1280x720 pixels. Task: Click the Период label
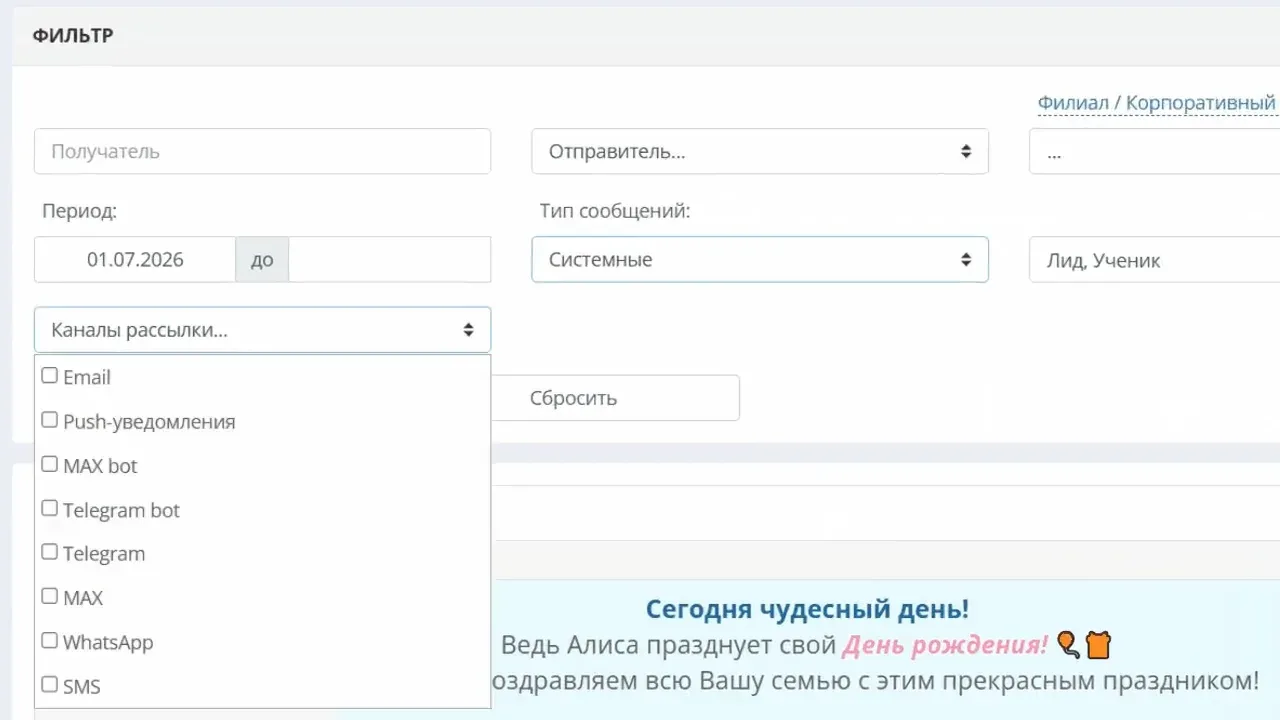coord(80,211)
